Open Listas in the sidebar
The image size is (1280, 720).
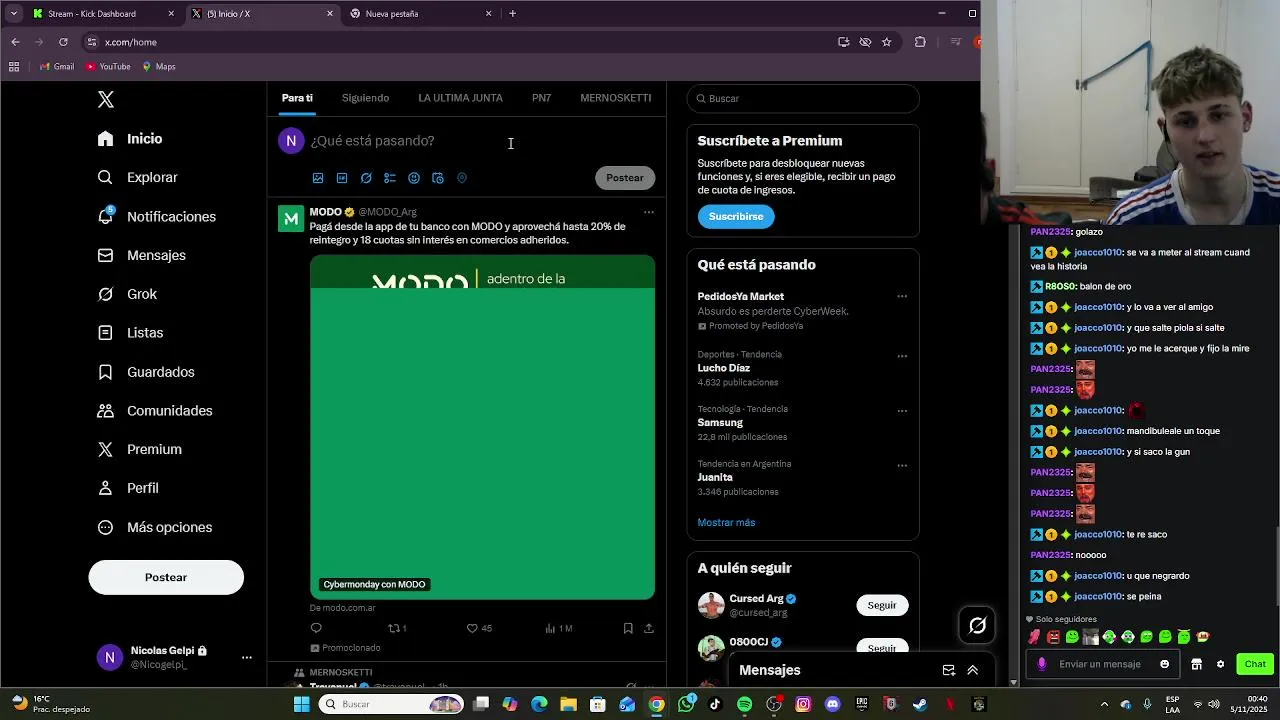point(130,333)
